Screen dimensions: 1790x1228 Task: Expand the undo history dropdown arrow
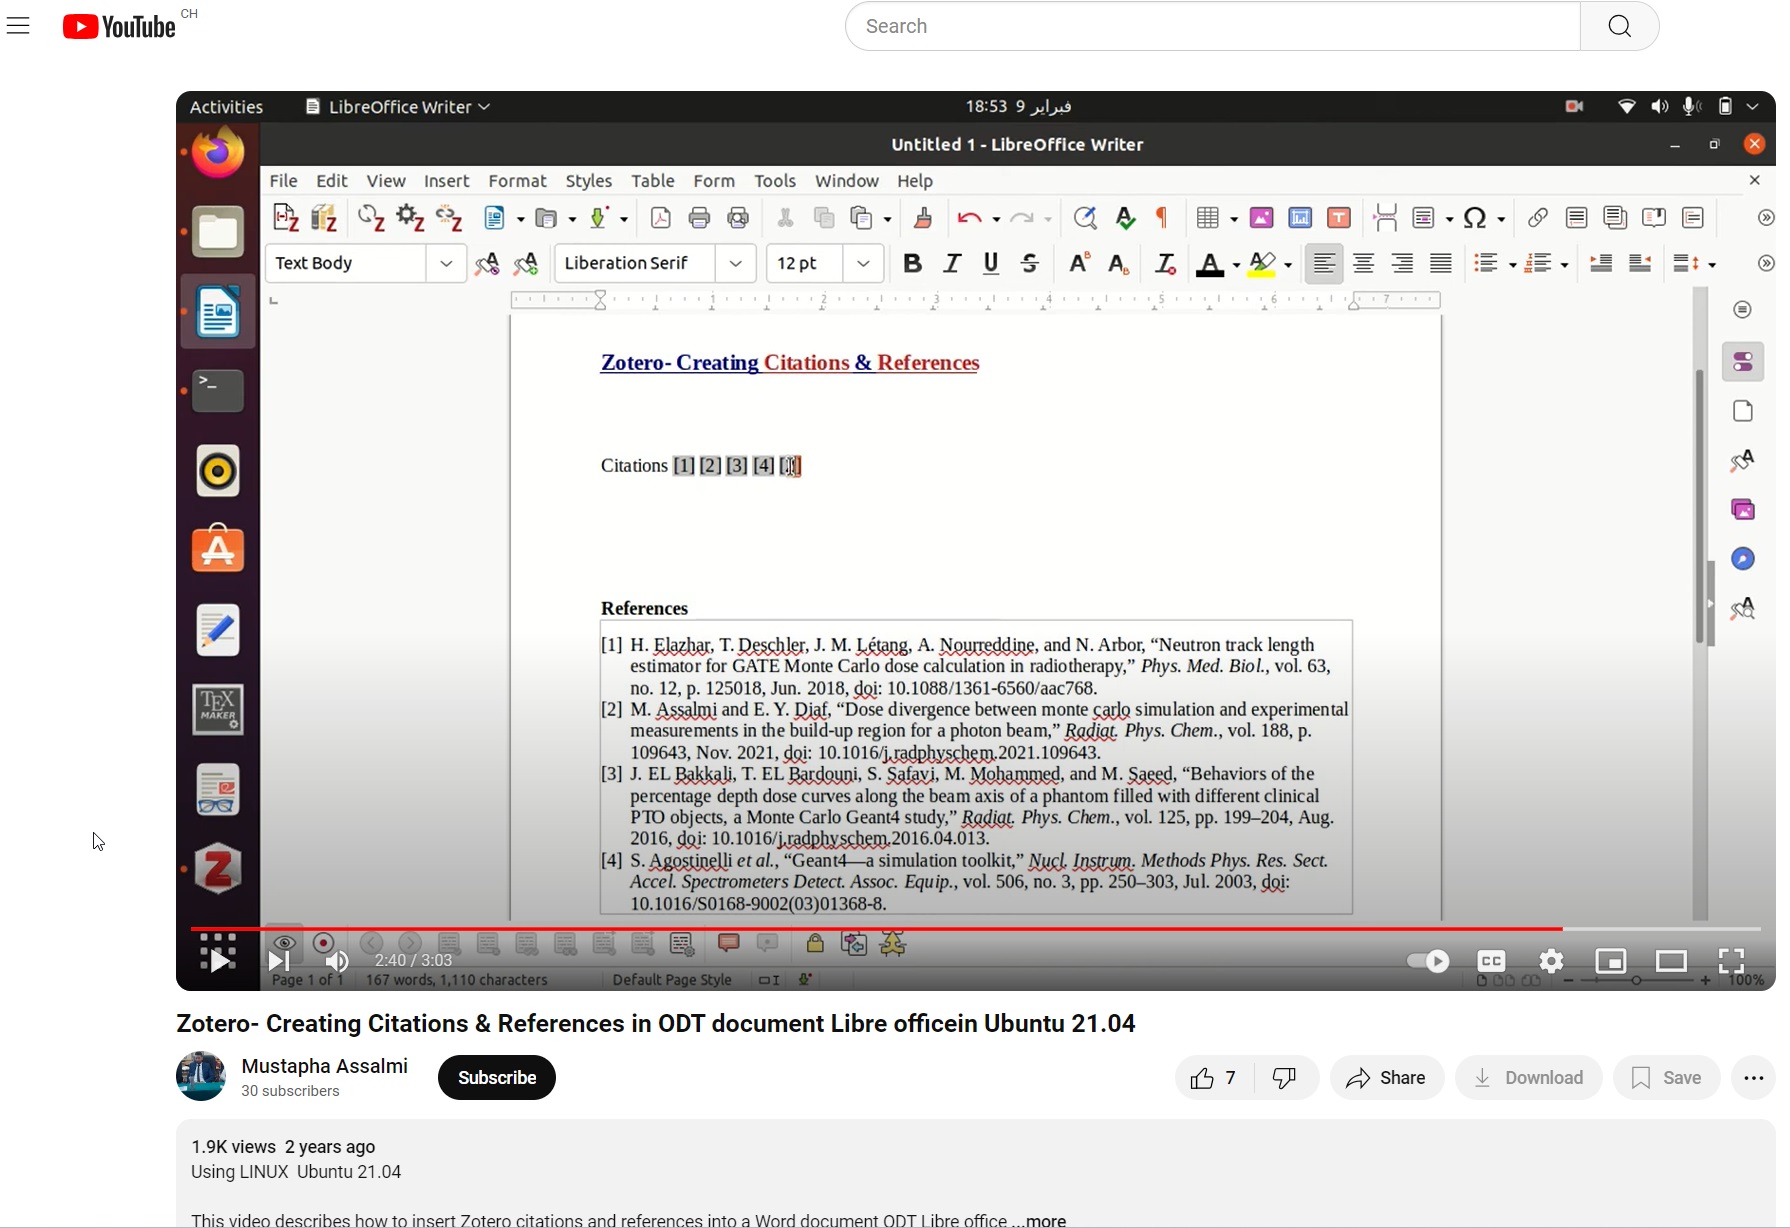[996, 219]
